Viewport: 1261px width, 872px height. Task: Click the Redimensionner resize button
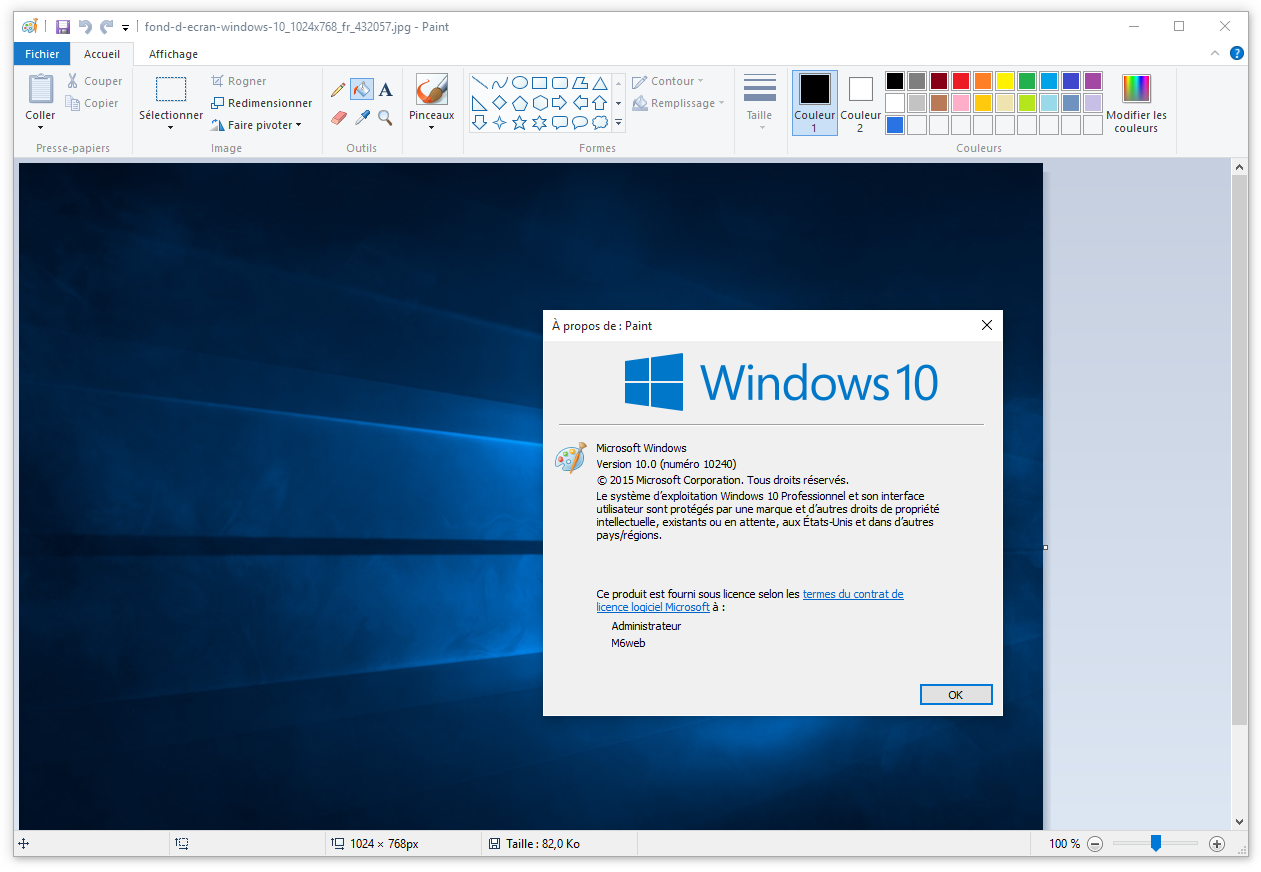pos(262,103)
